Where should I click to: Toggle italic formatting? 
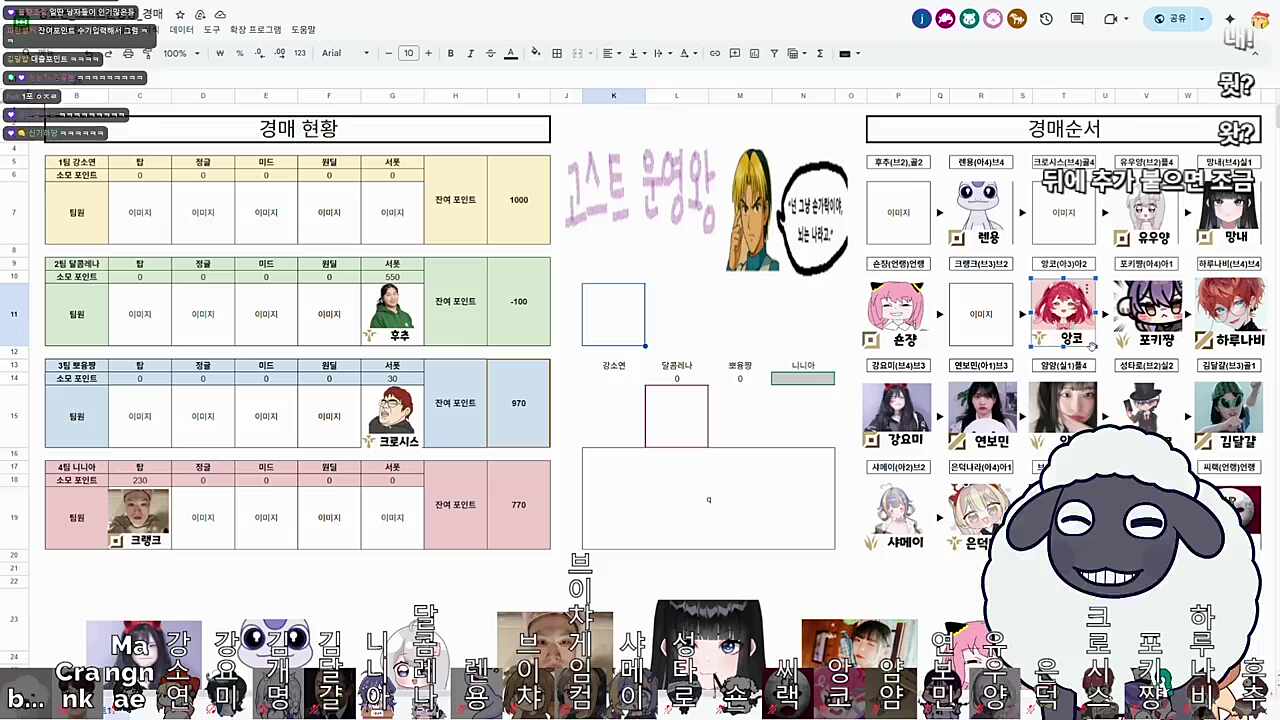click(470, 53)
